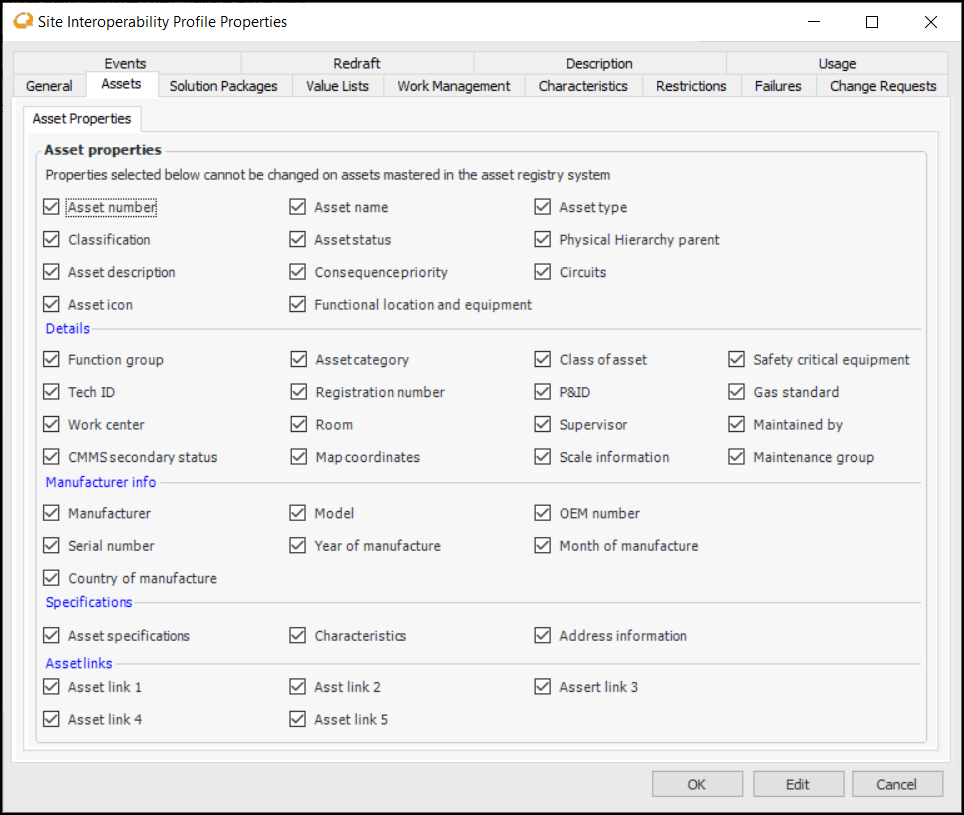
Task: Select the Change Requests tab
Action: click(882, 86)
